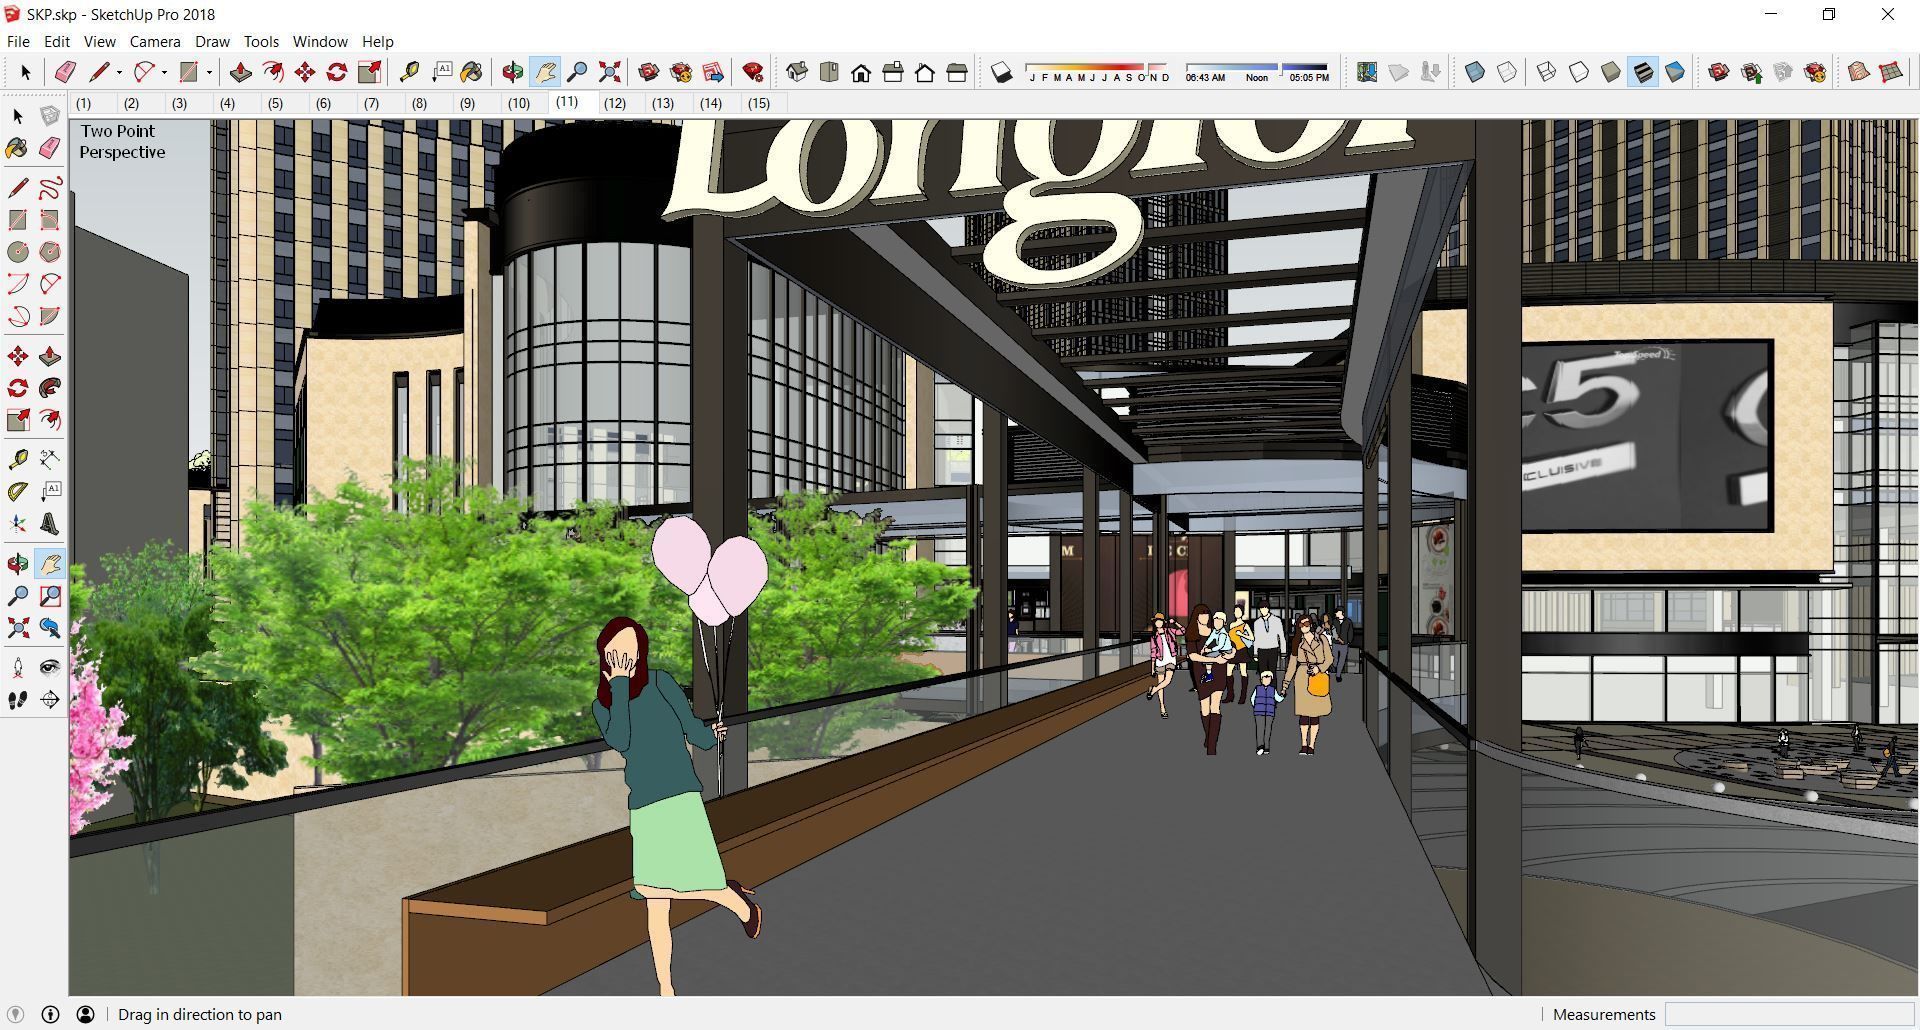
Task: Click the shadow month slider J-D
Action: click(x=1097, y=72)
